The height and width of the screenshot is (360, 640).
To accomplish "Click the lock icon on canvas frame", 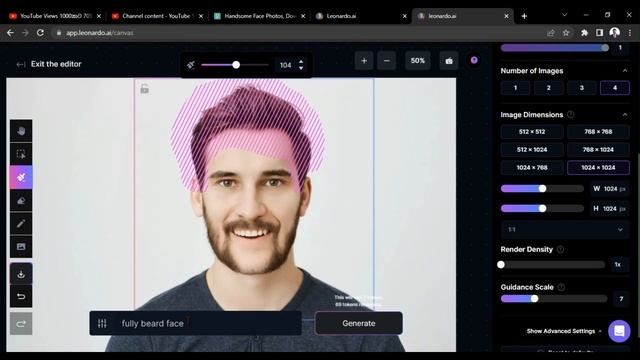I will pos(144,89).
